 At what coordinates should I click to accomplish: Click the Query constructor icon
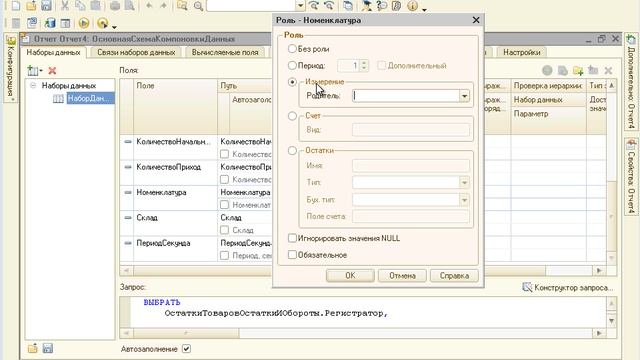click(x=527, y=287)
